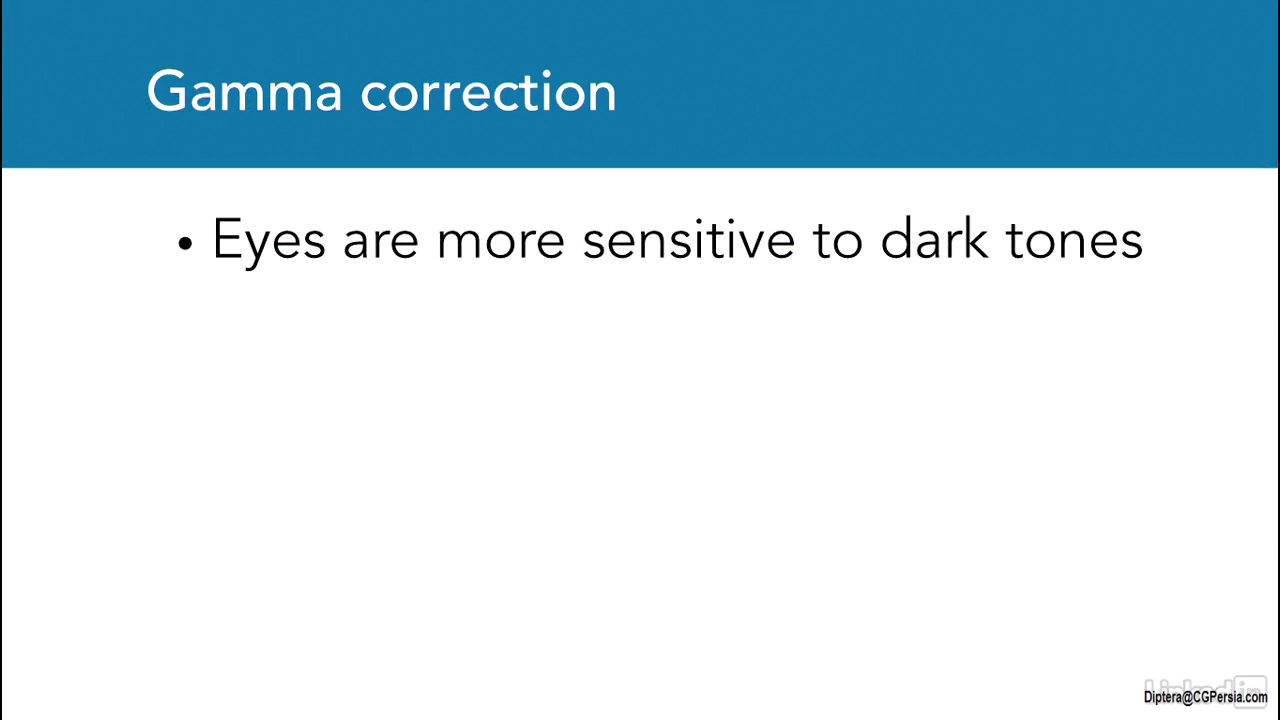This screenshot has width=1280, height=720.
Task: Click the word "correction" in the title
Action: pos(488,92)
